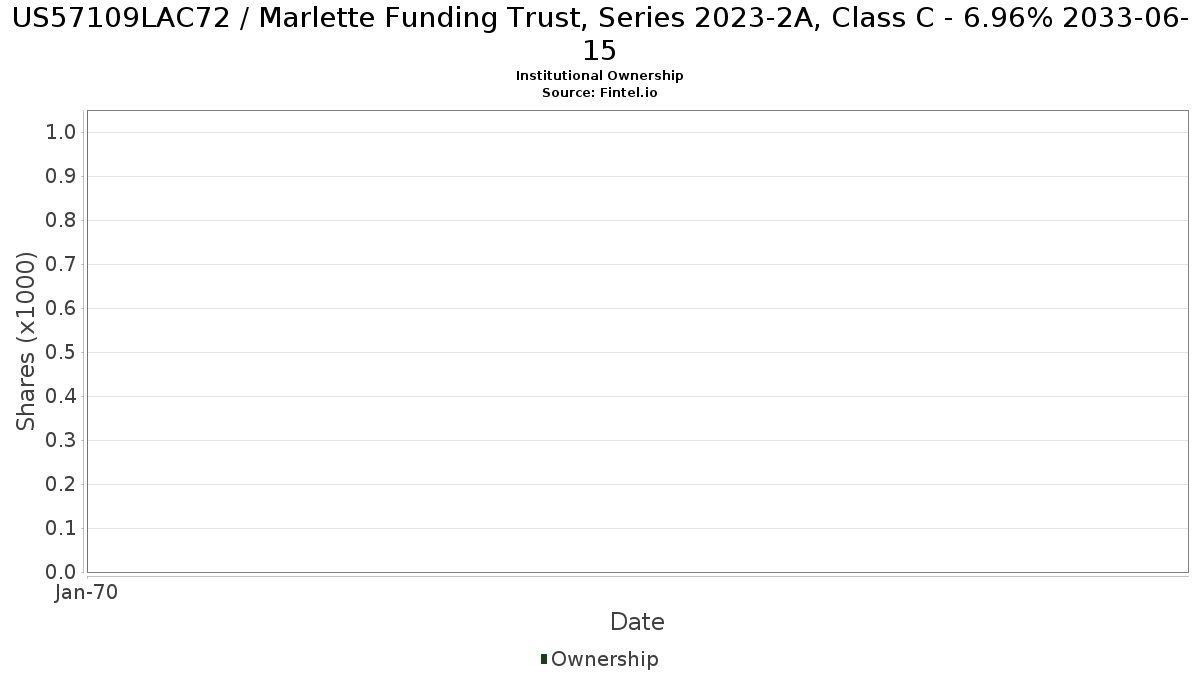Click the Shares (x1000) y-axis title
Screen dimensions: 1200x675
click(x=27, y=341)
